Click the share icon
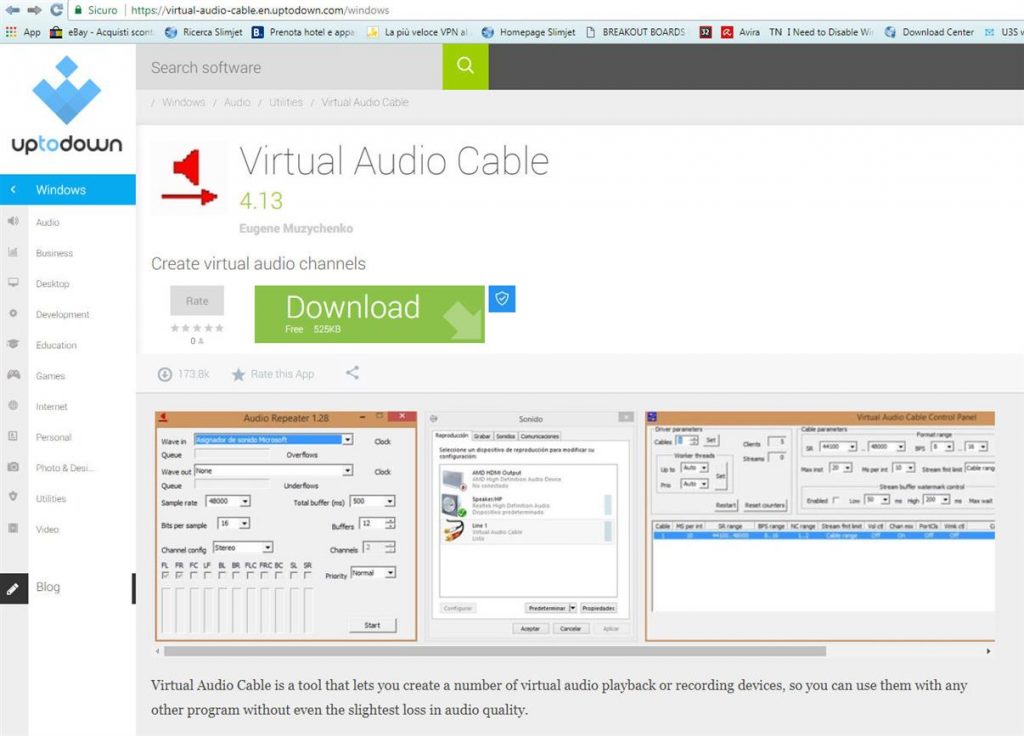The height and width of the screenshot is (736, 1024). (x=353, y=373)
